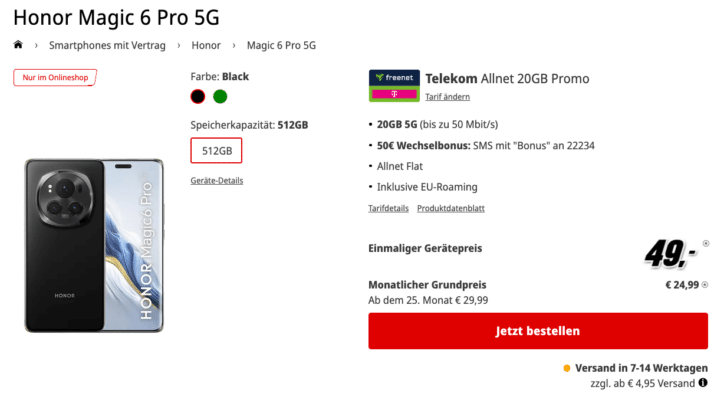
Task: Click Jetzt bestellen button
Action: [x=538, y=331]
